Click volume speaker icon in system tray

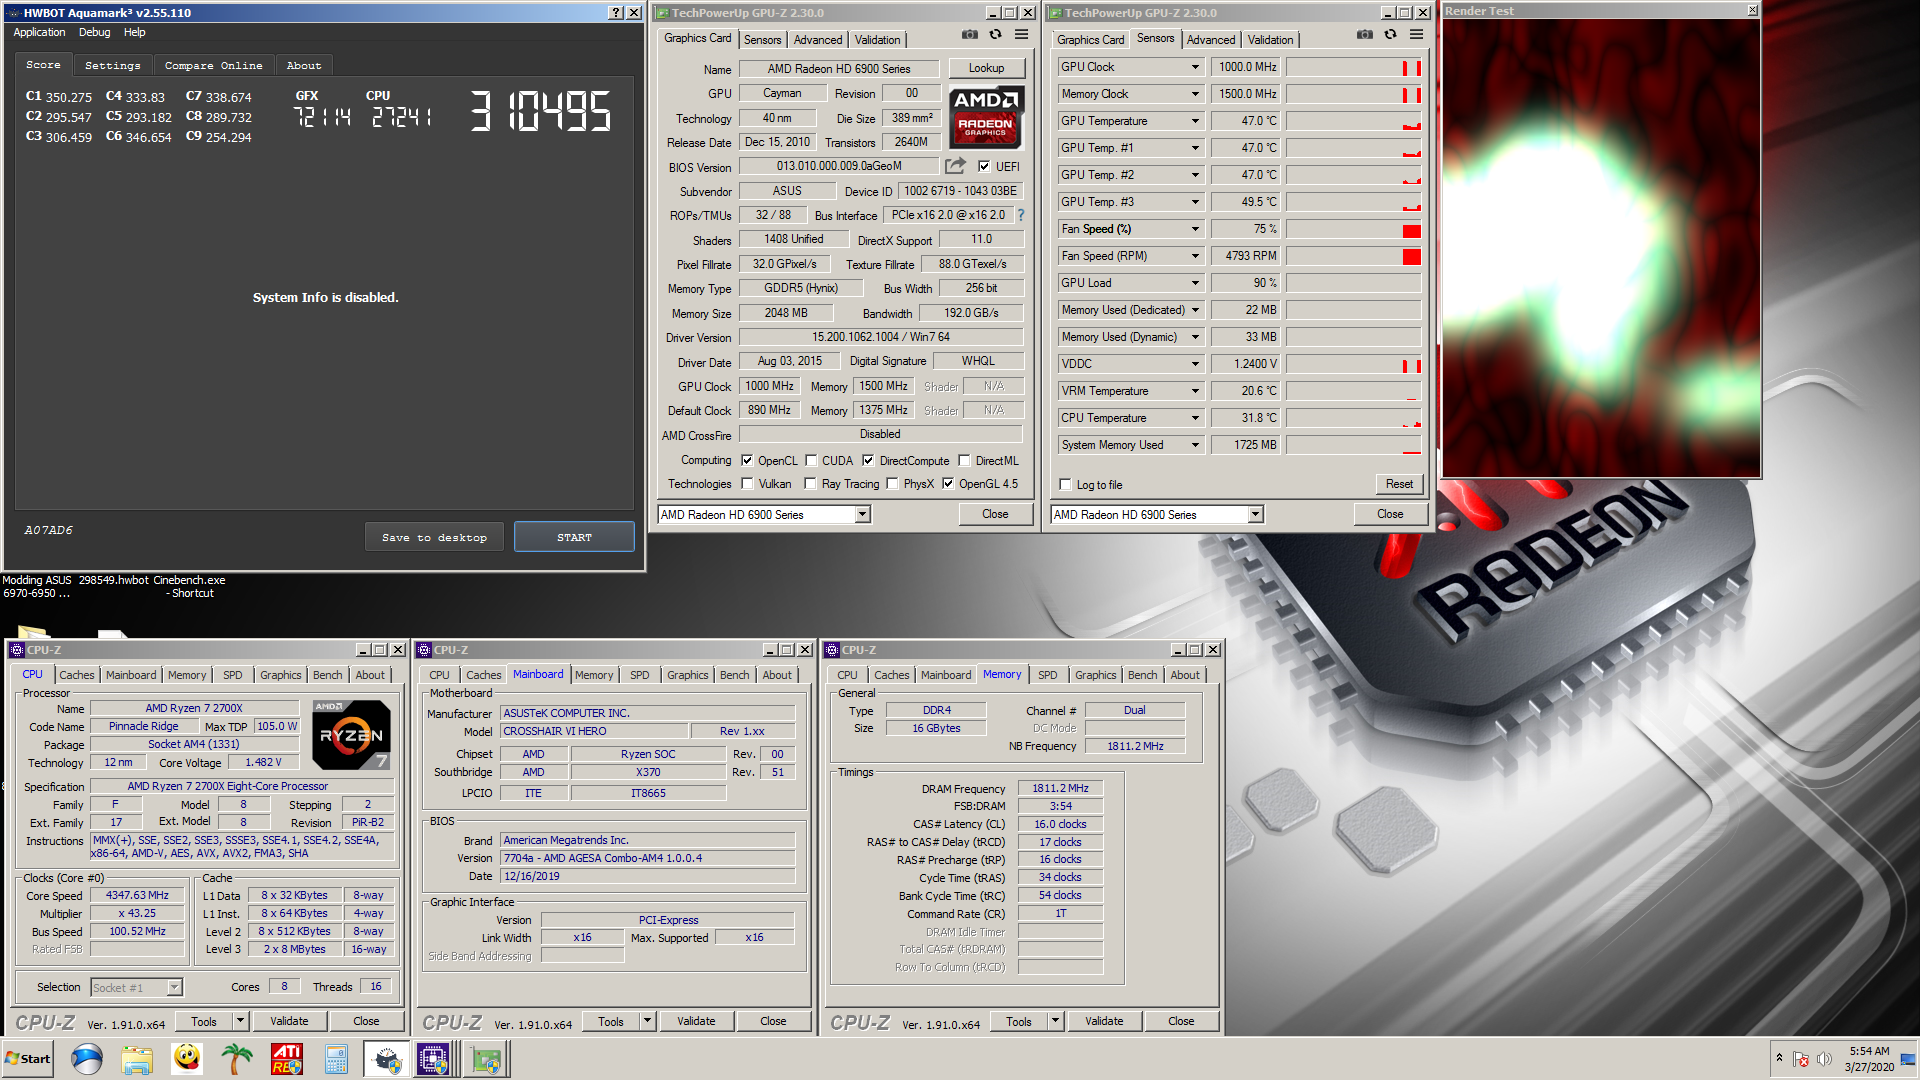click(1824, 1059)
